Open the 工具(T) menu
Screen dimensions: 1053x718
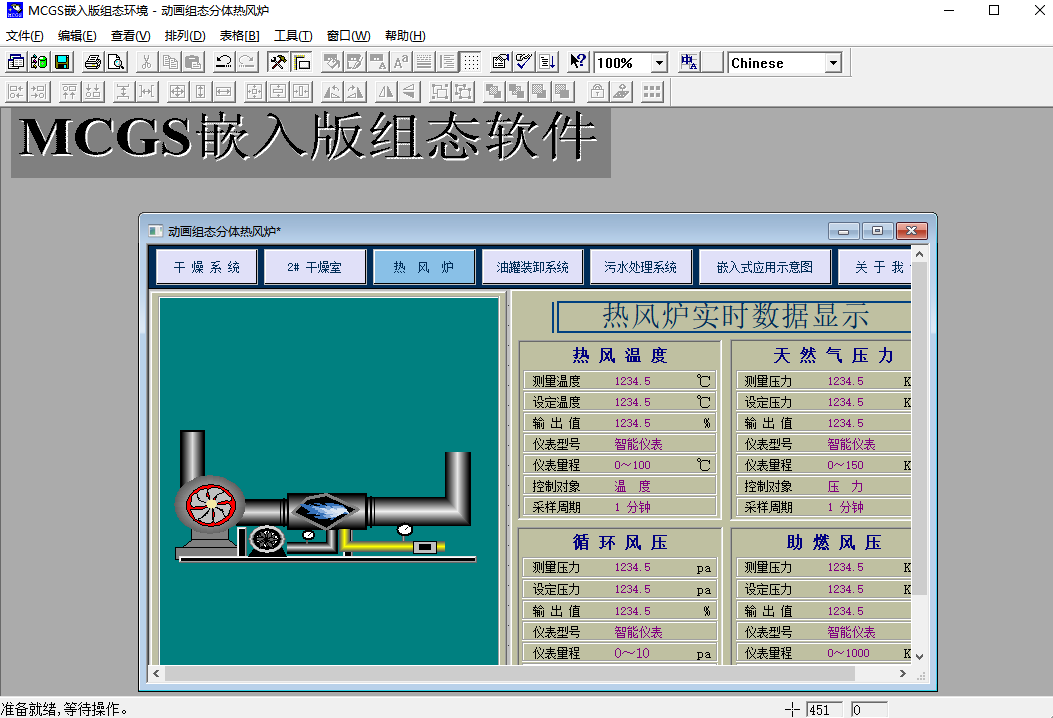coord(293,36)
